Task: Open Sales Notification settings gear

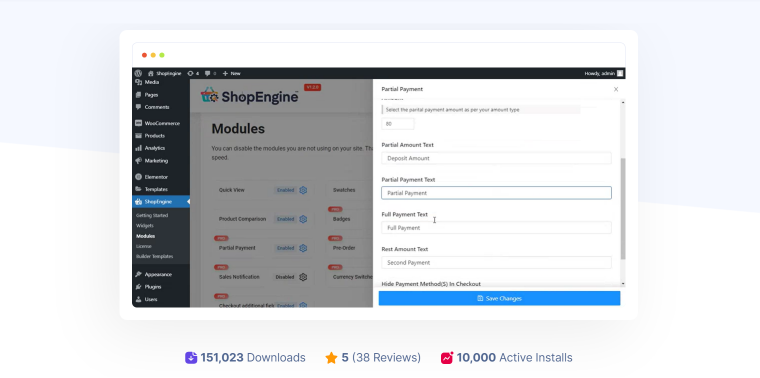Action: [303, 277]
